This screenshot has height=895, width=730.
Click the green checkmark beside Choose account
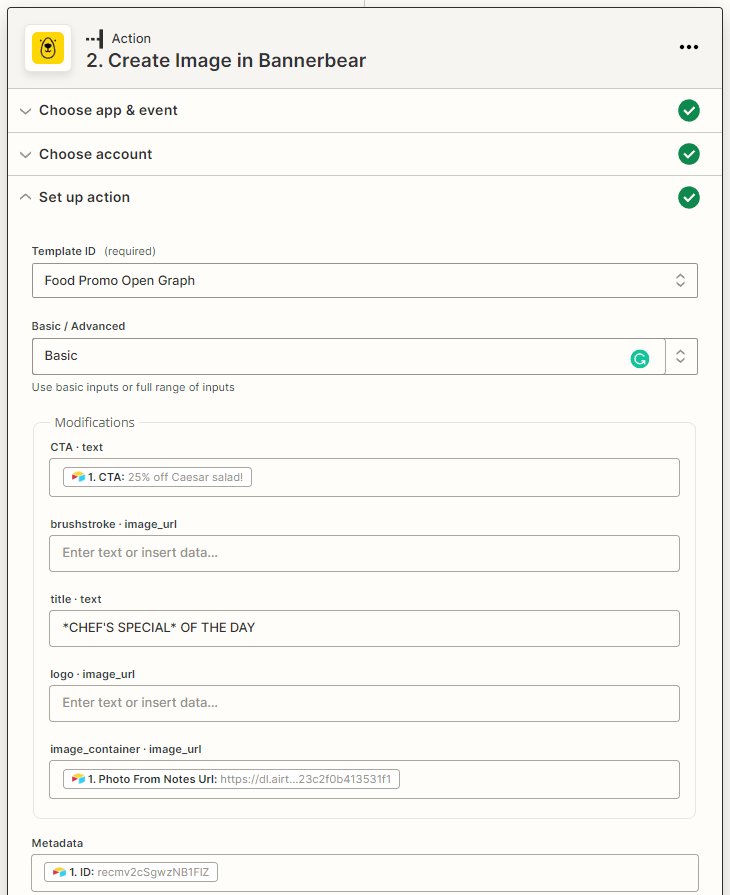688,154
